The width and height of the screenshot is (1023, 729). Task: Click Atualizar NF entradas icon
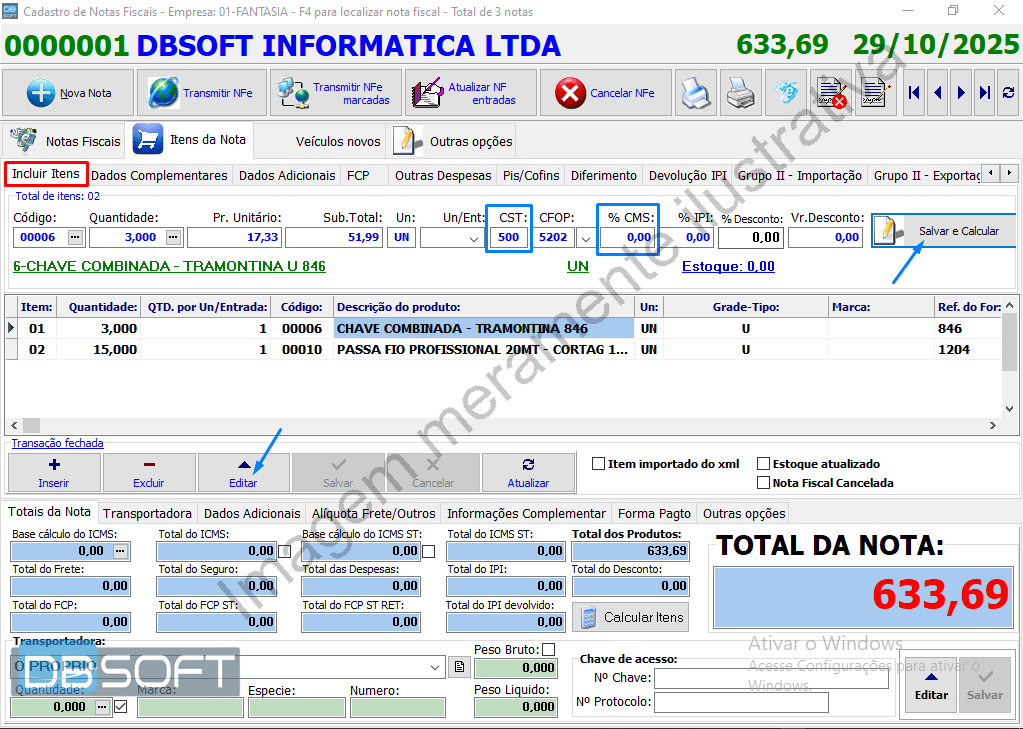[428, 92]
